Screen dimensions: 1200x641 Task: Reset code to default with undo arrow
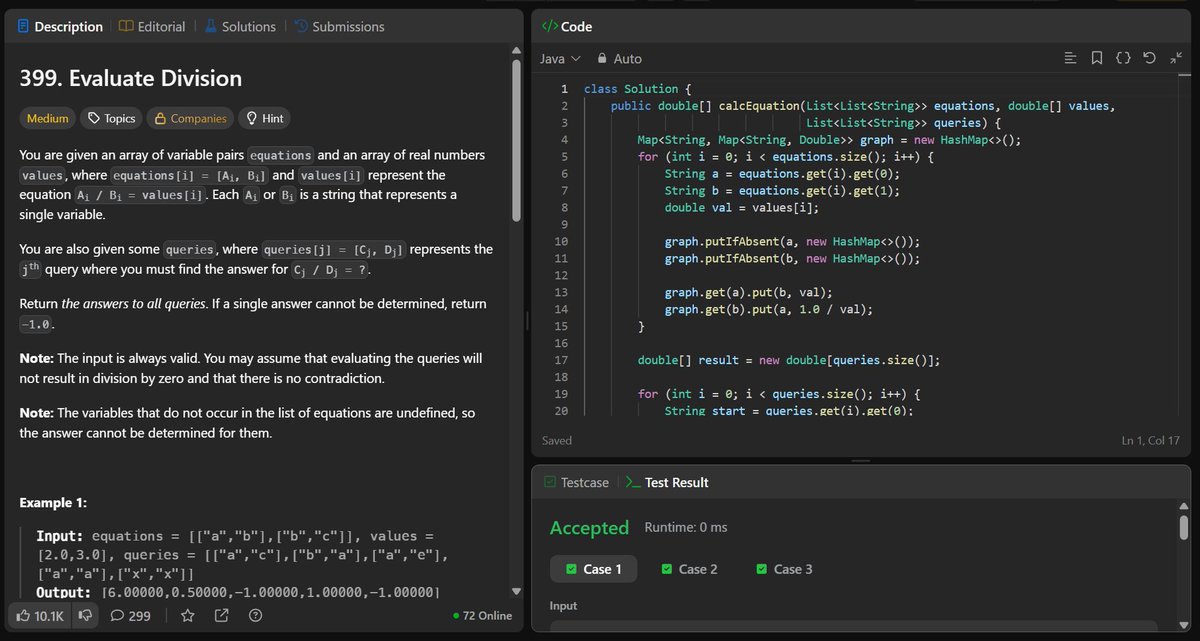point(1149,59)
